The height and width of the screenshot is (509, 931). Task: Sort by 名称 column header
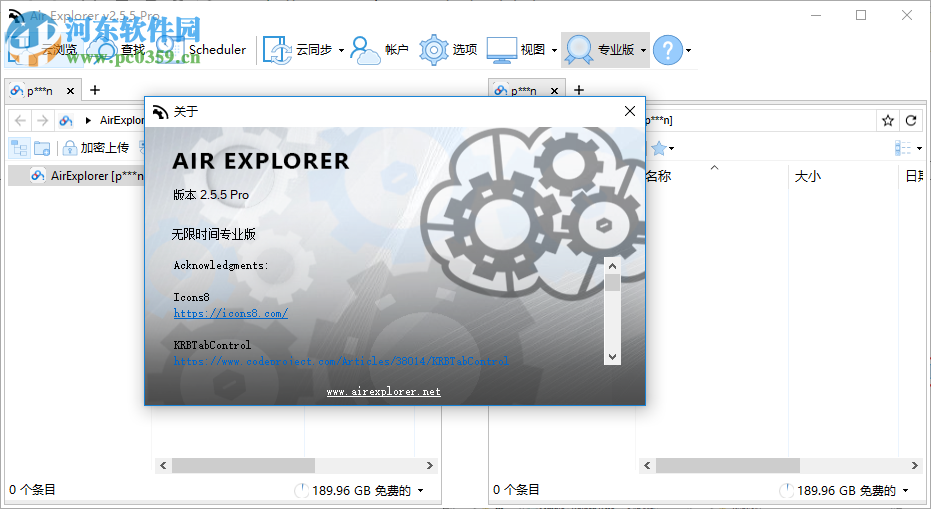658,176
